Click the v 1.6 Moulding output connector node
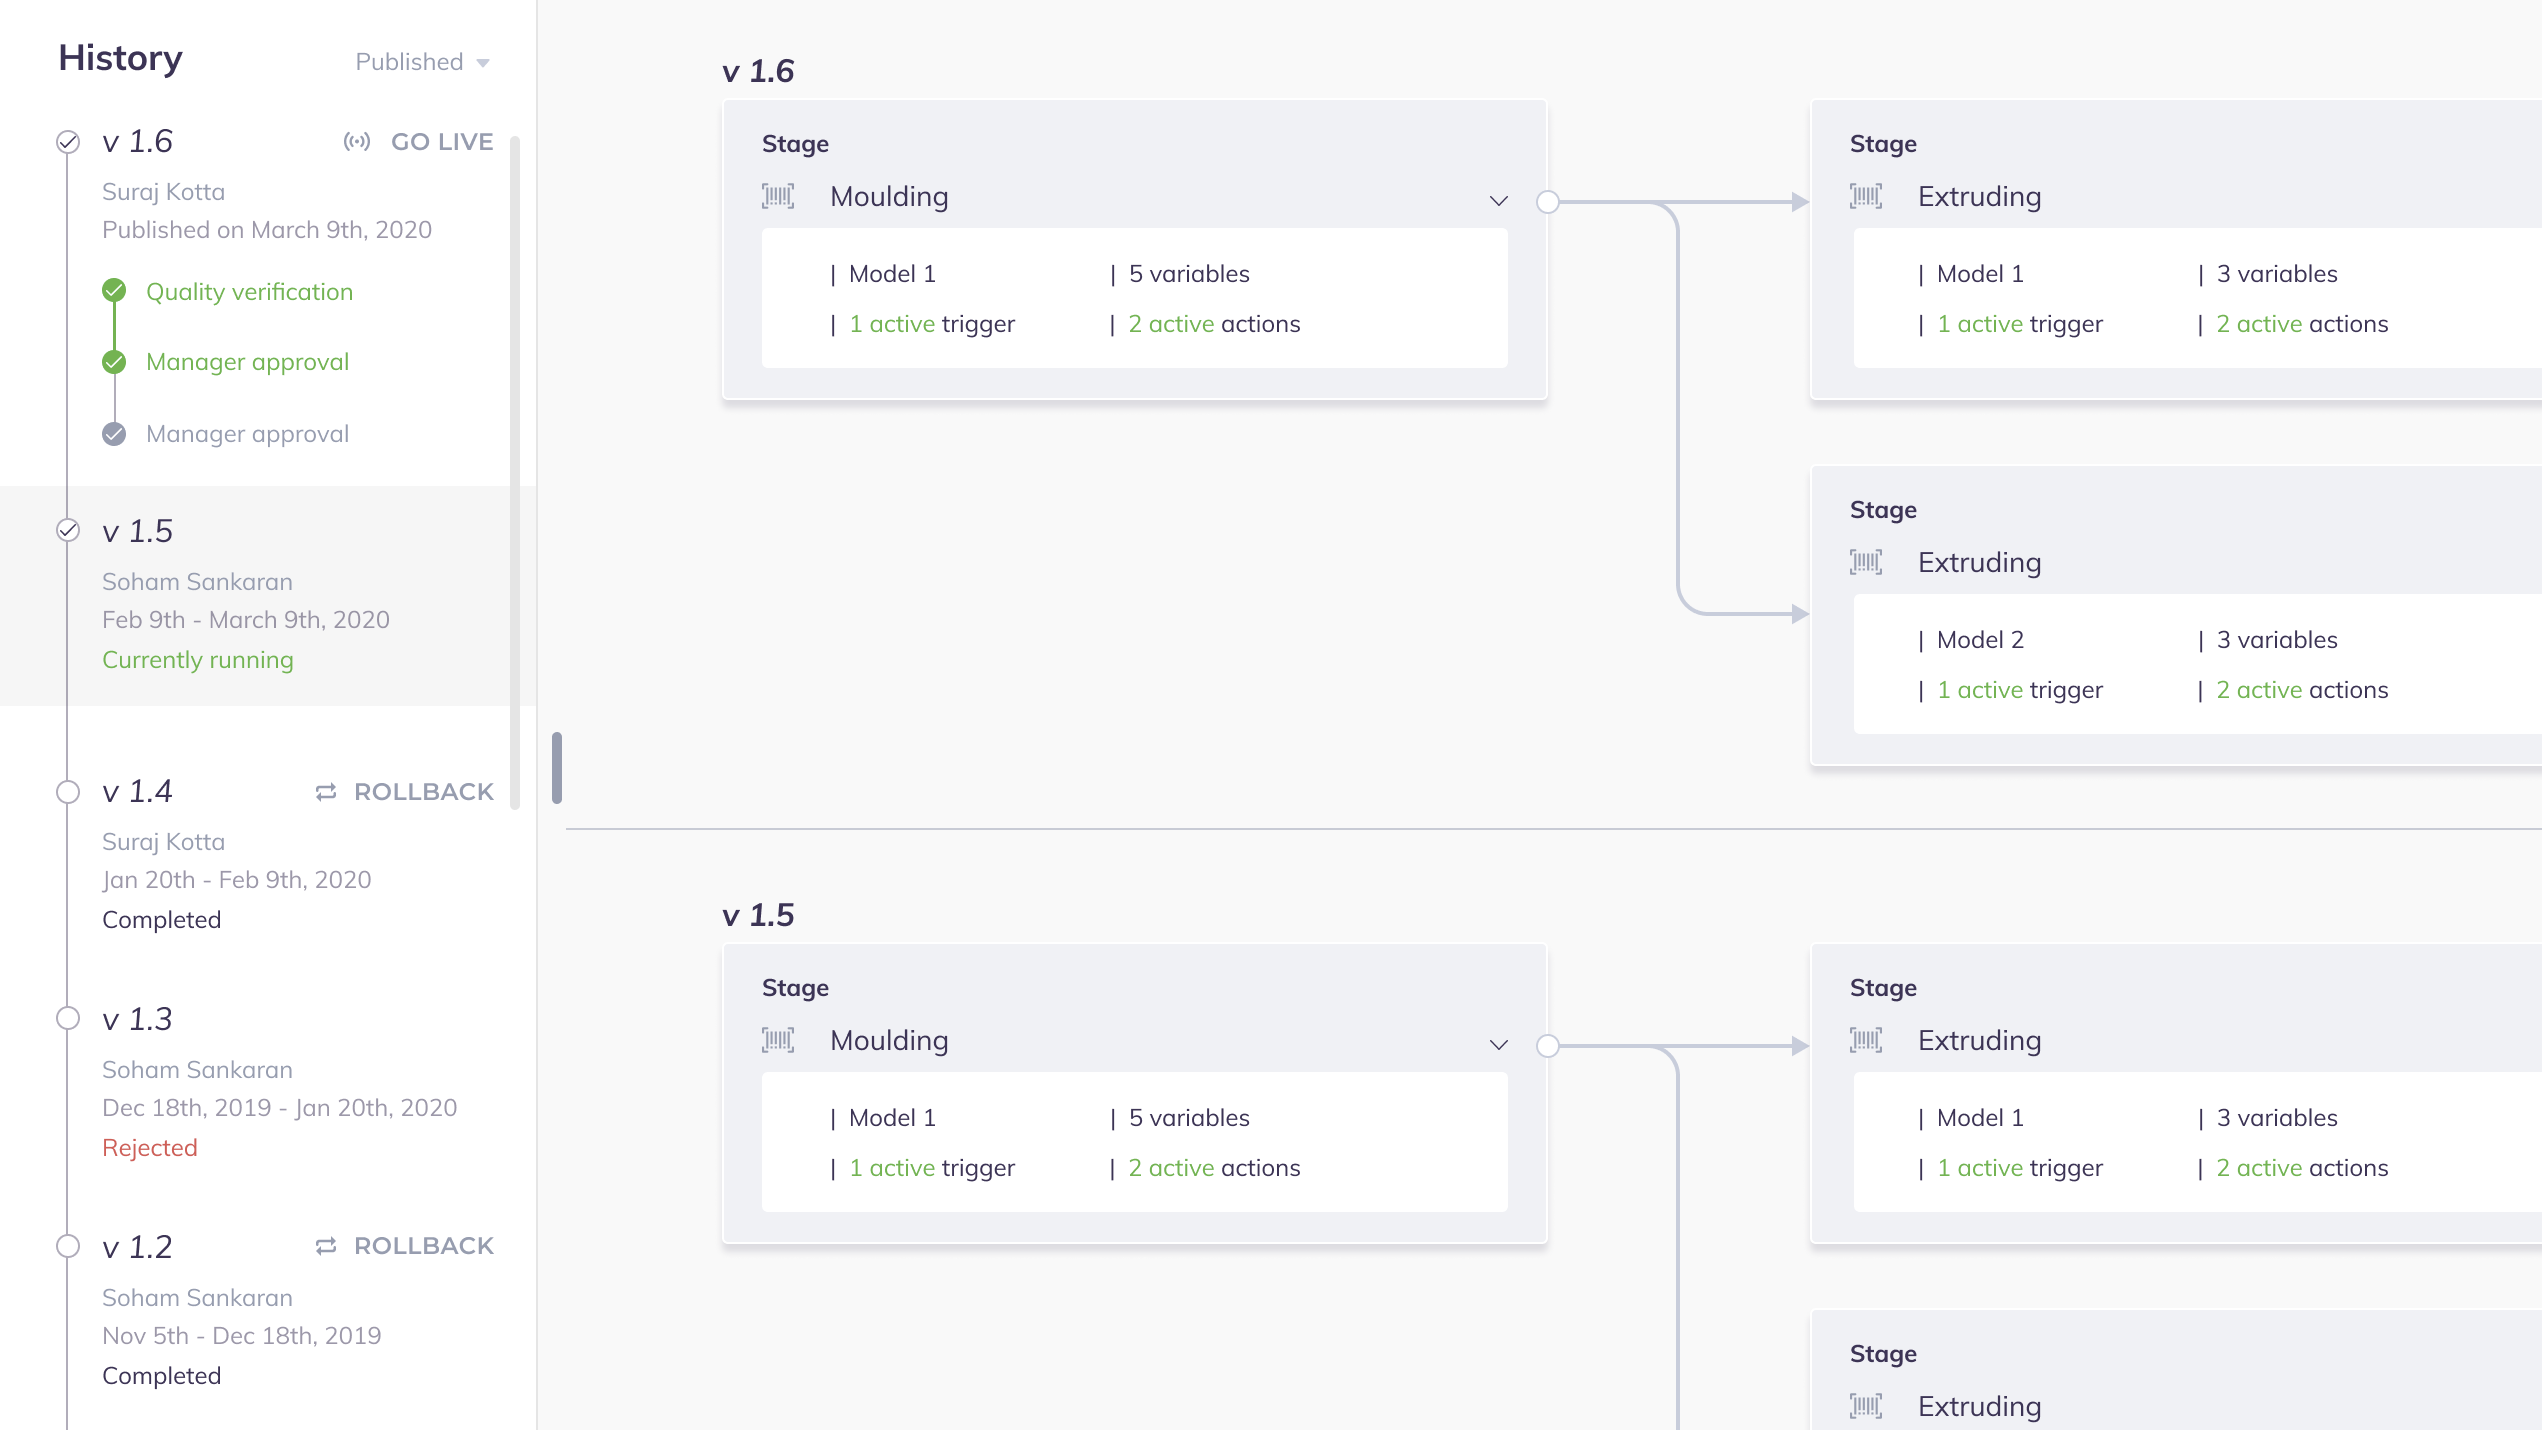The image size is (2542, 1430). click(1548, 202)
